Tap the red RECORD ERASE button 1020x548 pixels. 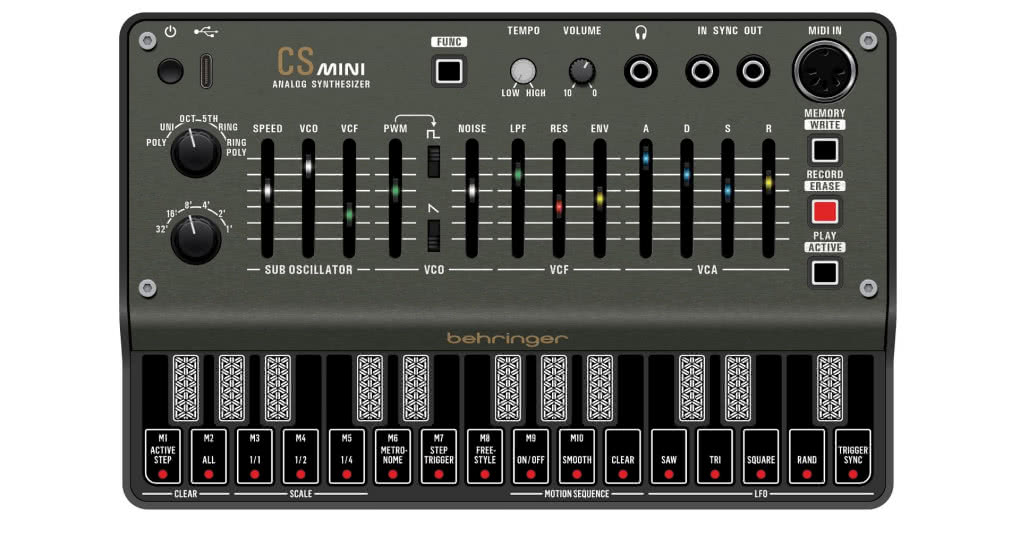pyautogui.click(x=825, y=212)
